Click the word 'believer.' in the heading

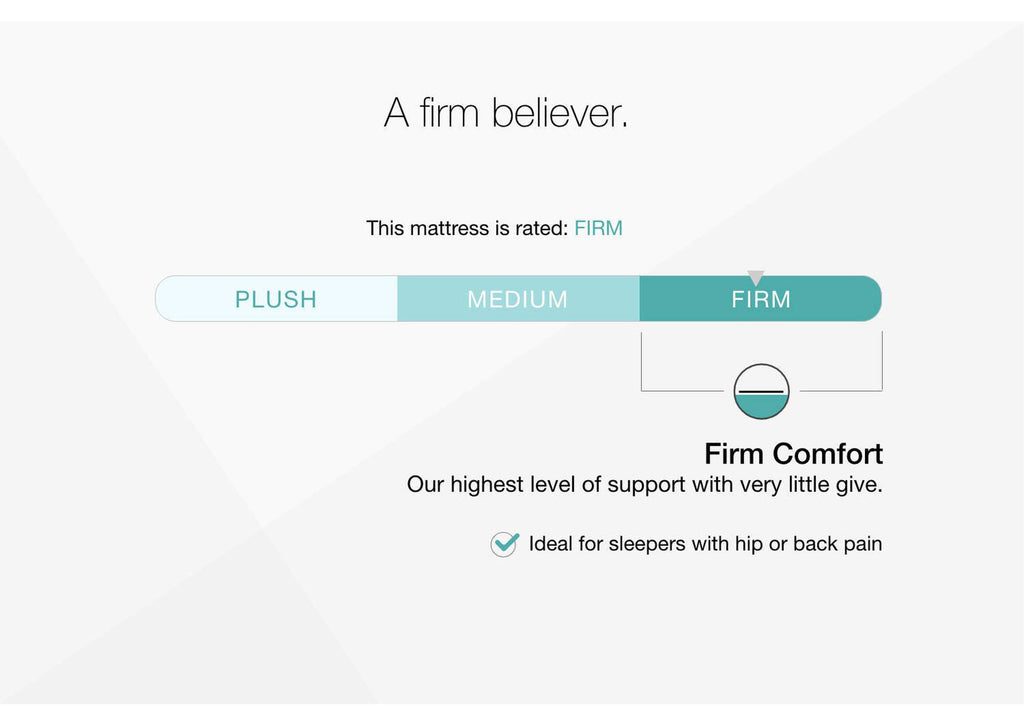(560, 112)
